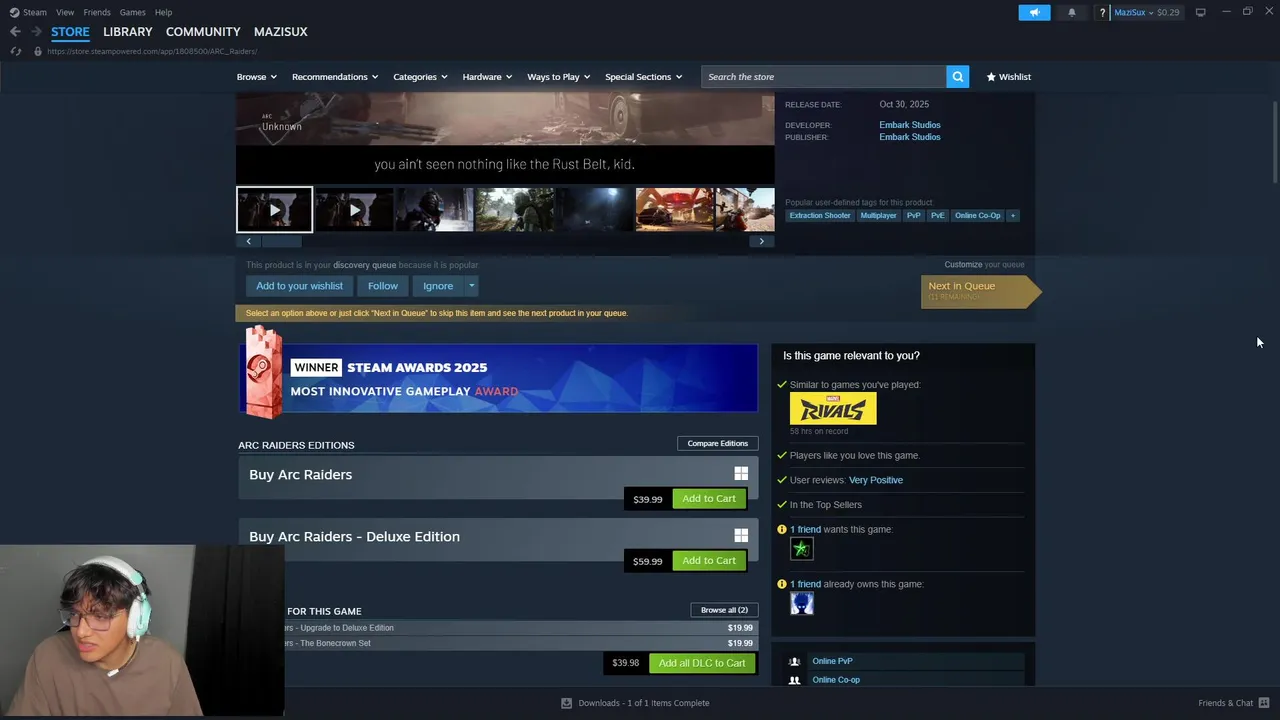Viewport: 1280px width, 720px height.
Task: Open notifications bell icon
Action: (1072, 12)
